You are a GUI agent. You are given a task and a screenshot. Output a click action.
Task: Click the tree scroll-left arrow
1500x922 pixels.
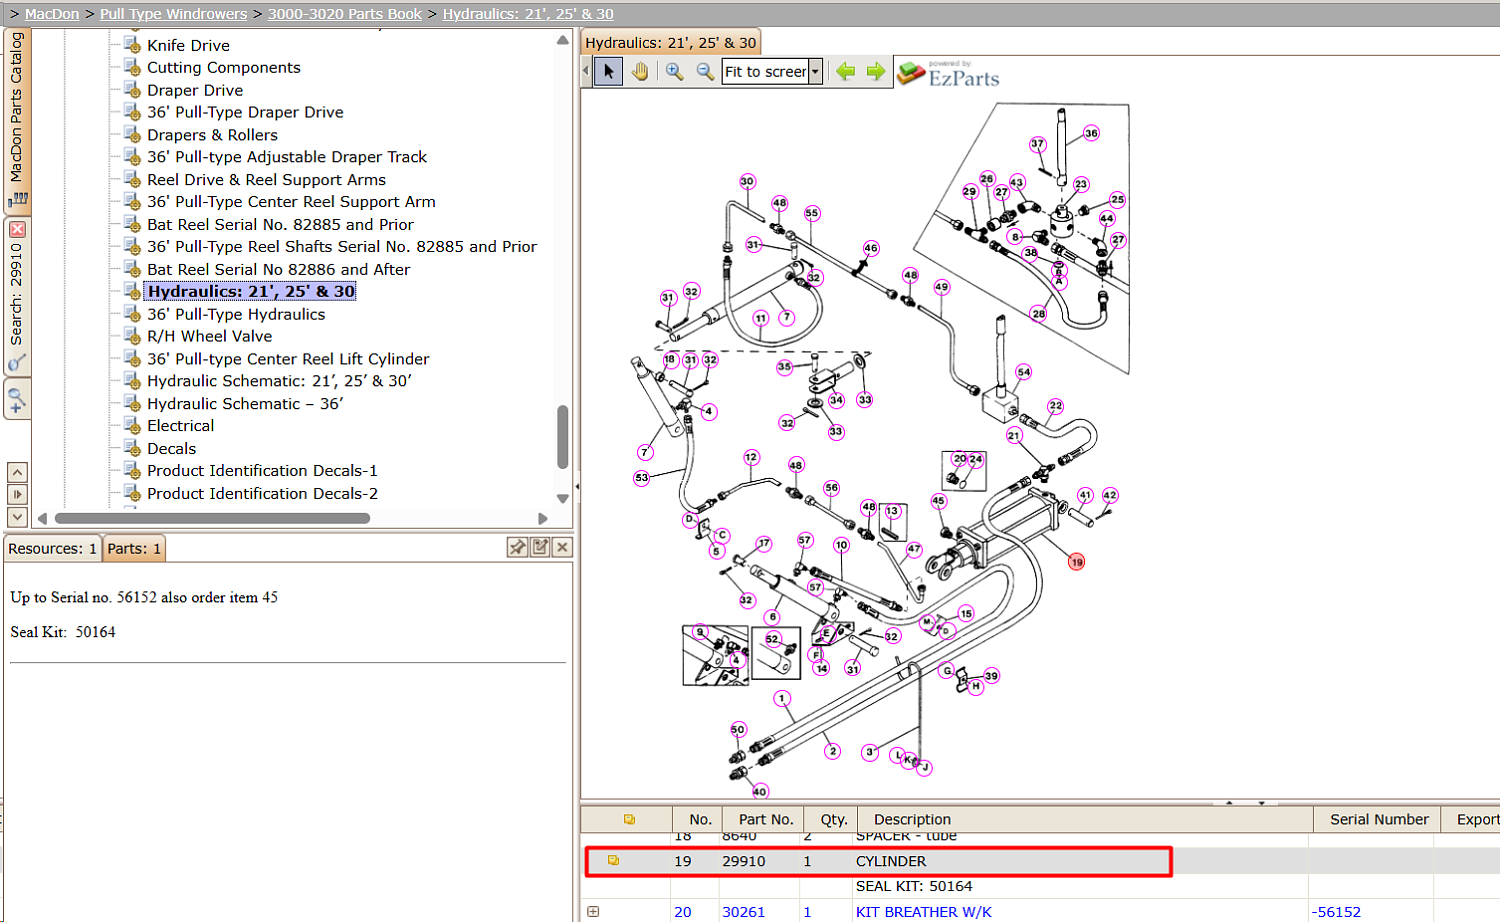click(42, 518)
